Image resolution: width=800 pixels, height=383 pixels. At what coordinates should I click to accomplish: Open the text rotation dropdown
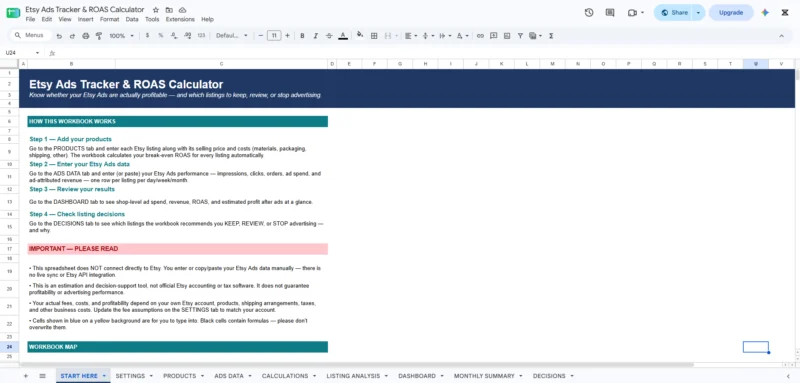(462, 36)
